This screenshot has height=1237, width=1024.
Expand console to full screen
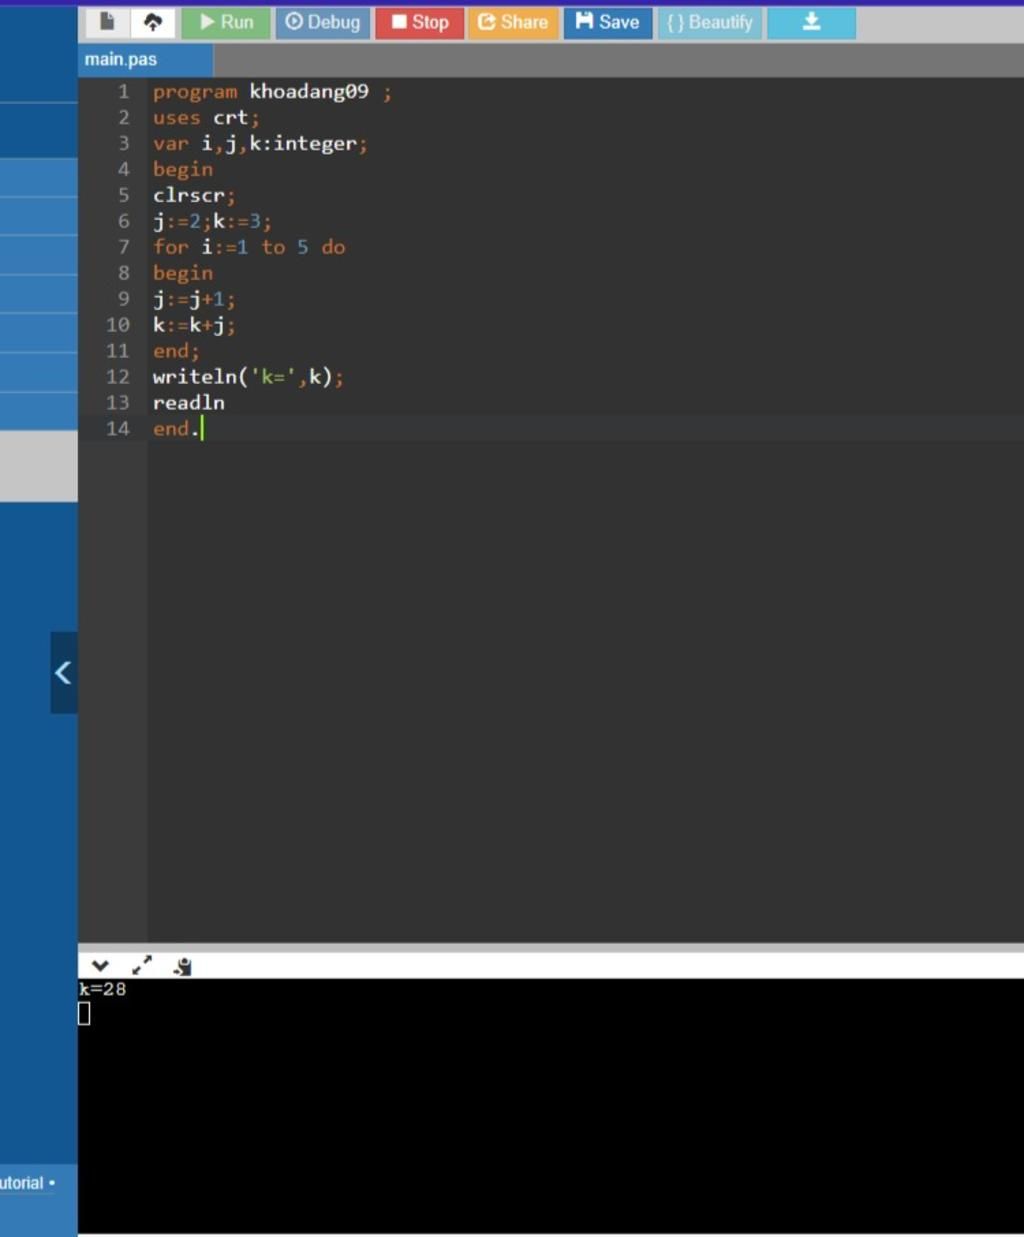142,966
